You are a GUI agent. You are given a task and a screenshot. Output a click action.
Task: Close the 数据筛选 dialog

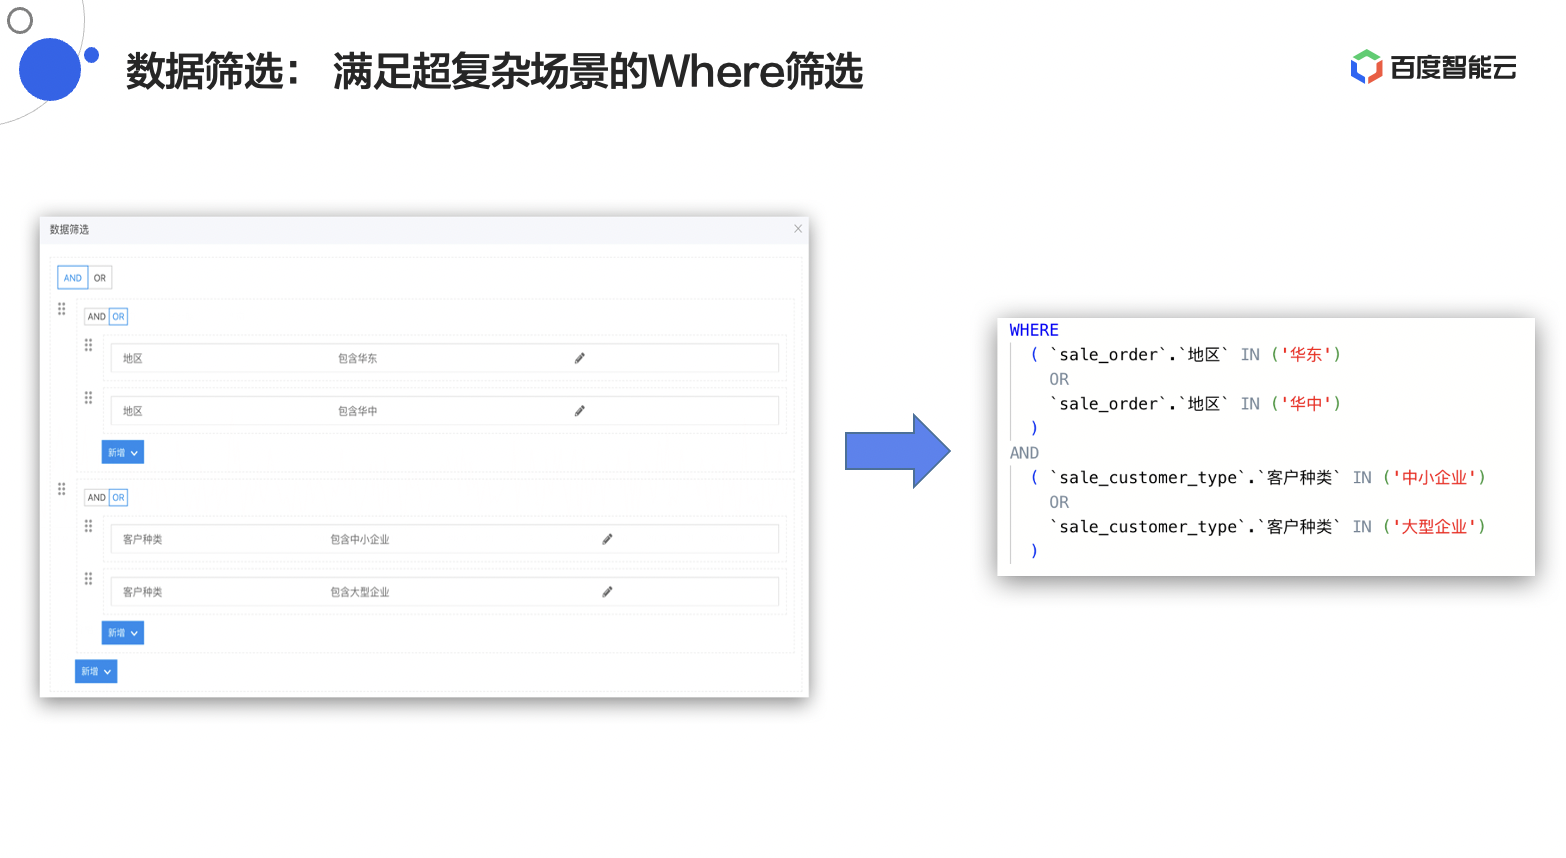pyautogui.click(x=798, y=229)
